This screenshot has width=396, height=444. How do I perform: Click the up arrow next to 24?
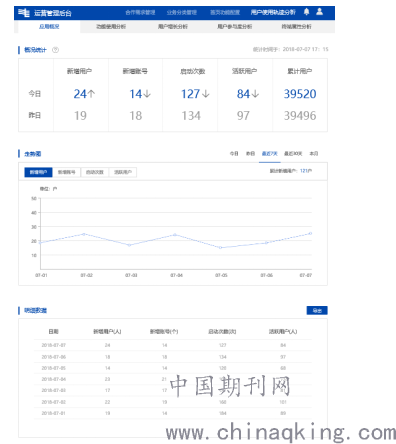pos(91,94)
